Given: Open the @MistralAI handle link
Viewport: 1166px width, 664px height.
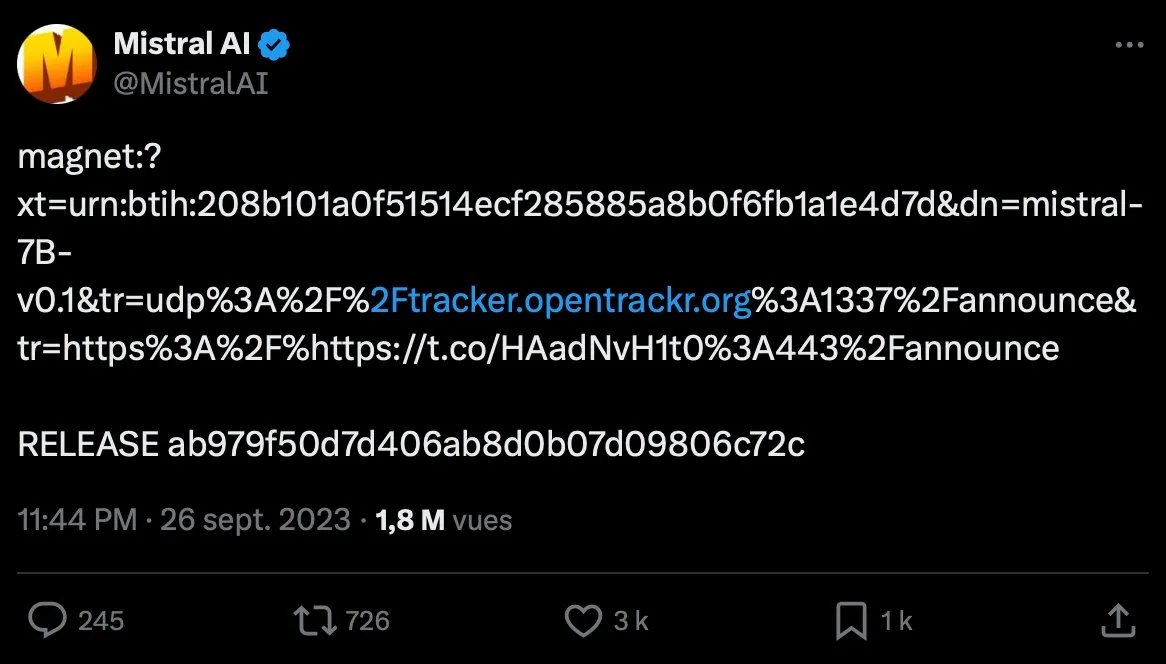Looking at the screenshot, I should (x=190, y=82).
